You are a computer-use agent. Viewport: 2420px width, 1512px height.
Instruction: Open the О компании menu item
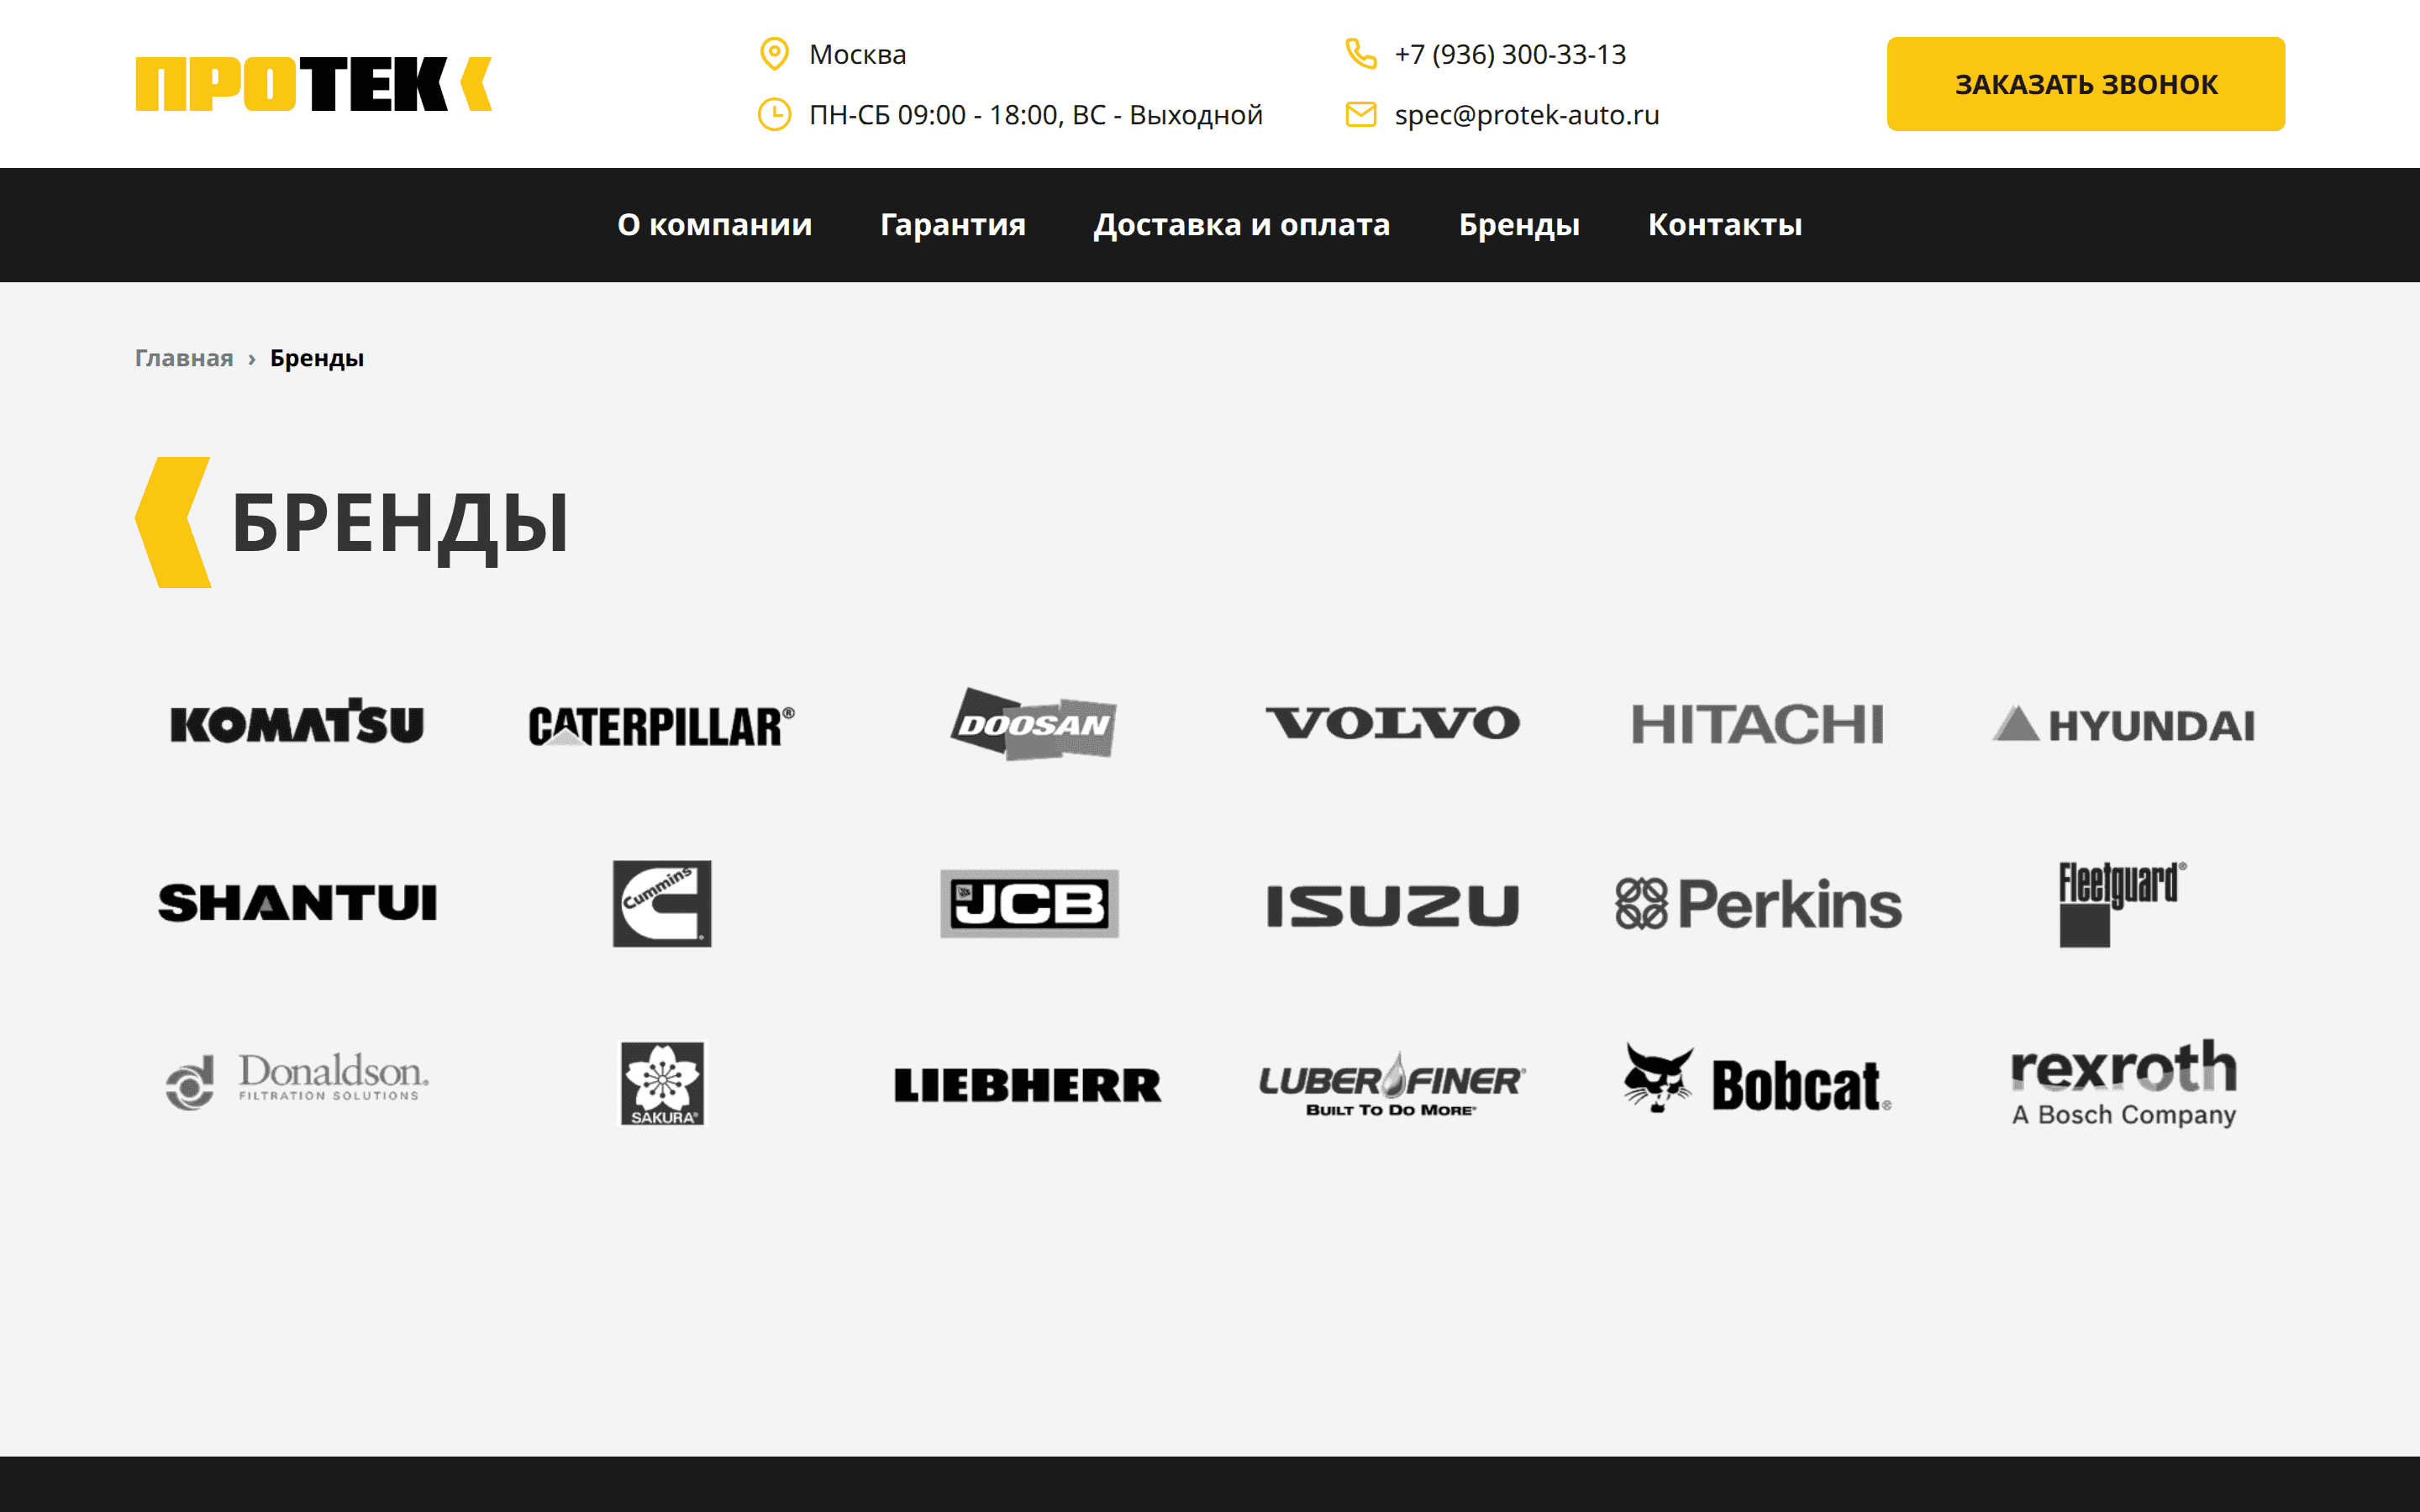714,224
